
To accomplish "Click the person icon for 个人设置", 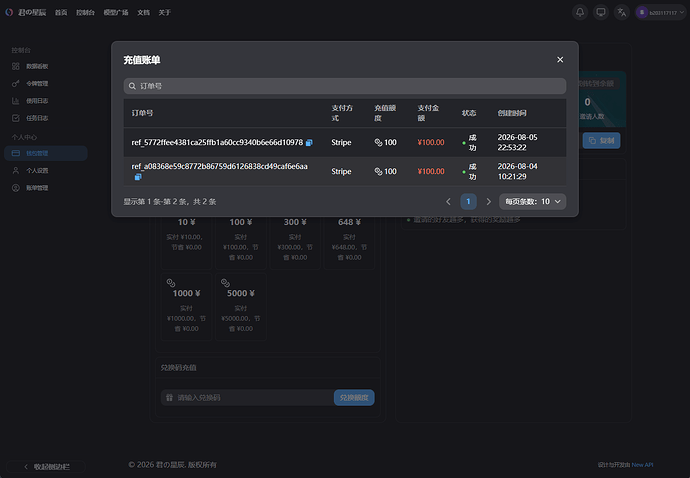I will tap(16, 170).
